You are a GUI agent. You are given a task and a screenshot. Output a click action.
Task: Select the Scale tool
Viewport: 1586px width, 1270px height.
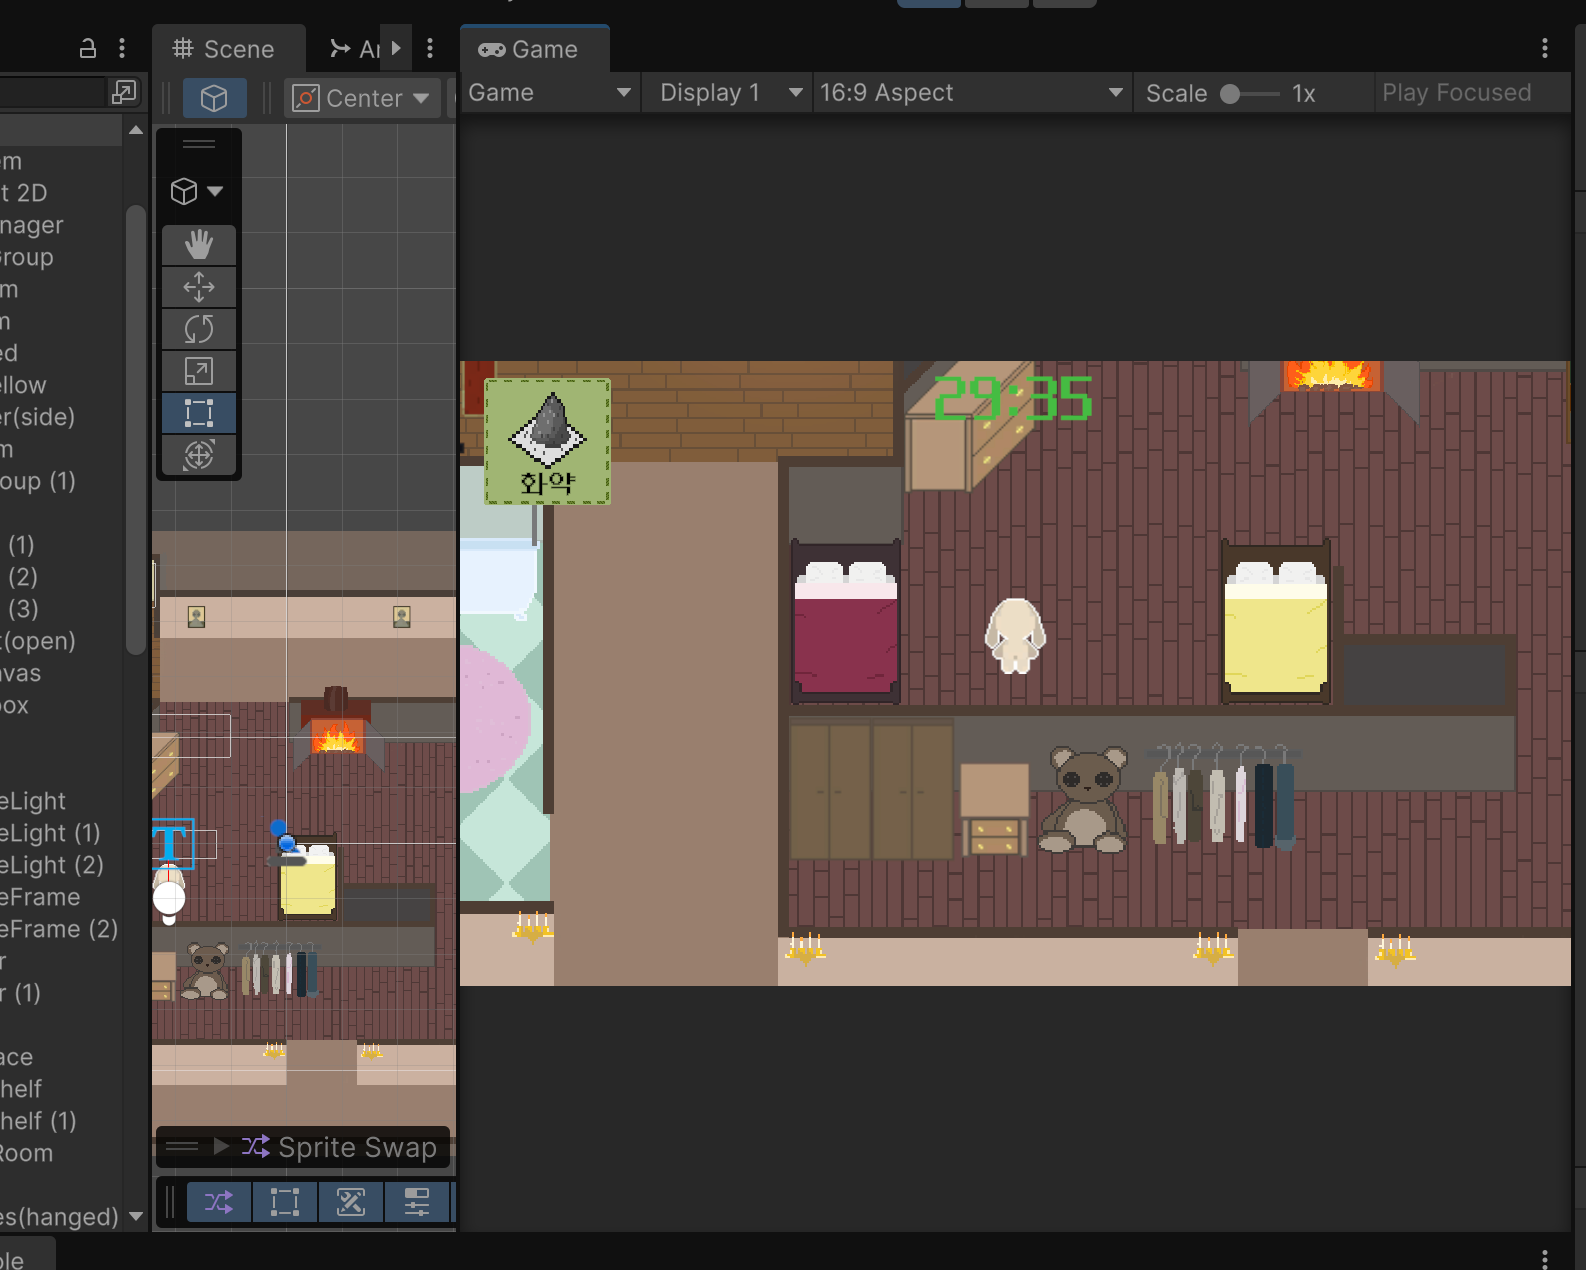pyautogui.click(x=199, y=371)
